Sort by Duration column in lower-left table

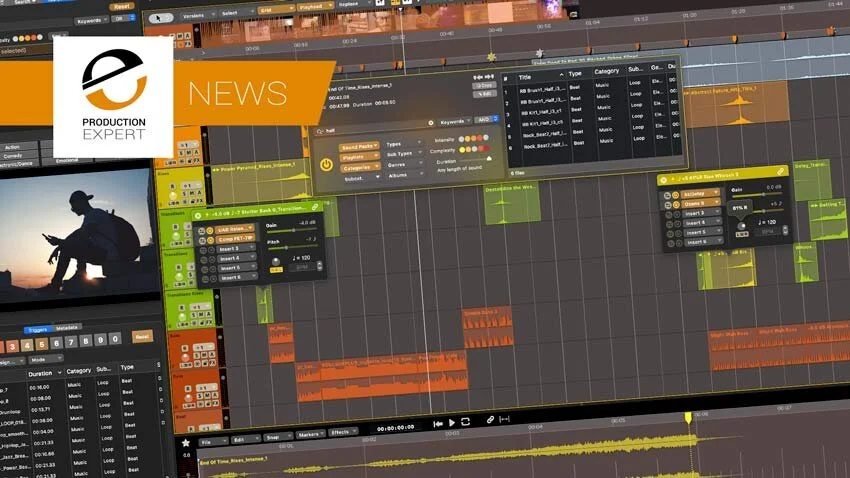click(x=44, y=374)
